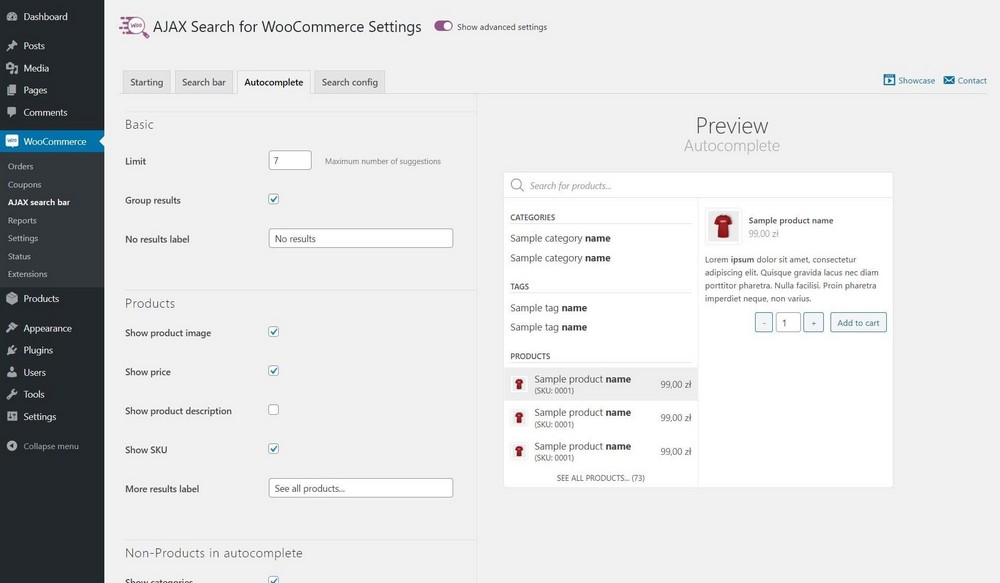Click the magnifier icon in preview search bar

point(517,185)
